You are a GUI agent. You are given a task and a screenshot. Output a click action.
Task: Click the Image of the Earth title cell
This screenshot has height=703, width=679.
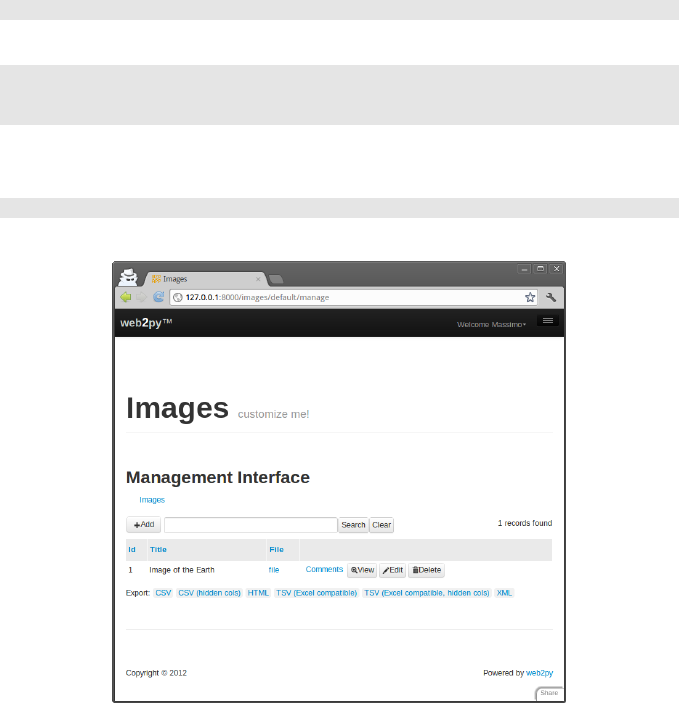click(182, 570)
